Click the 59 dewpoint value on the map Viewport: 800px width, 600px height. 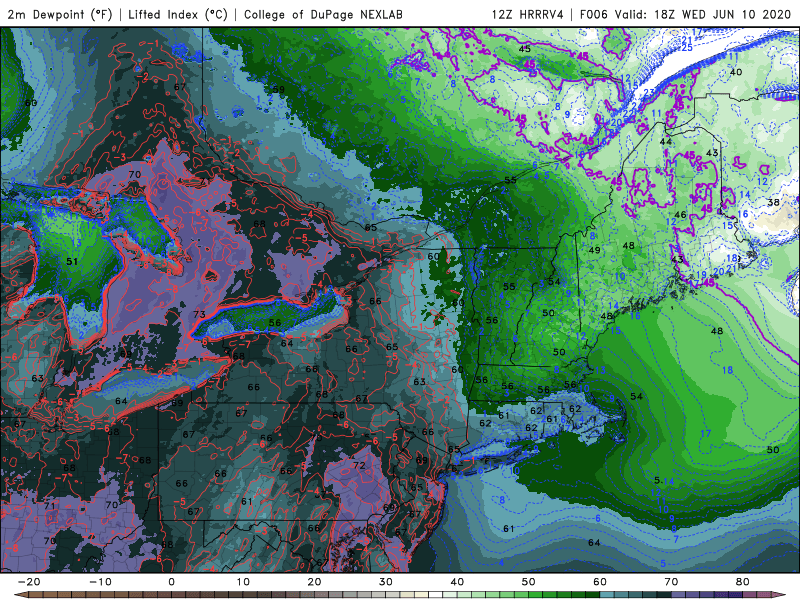click(x=279, y=89)
